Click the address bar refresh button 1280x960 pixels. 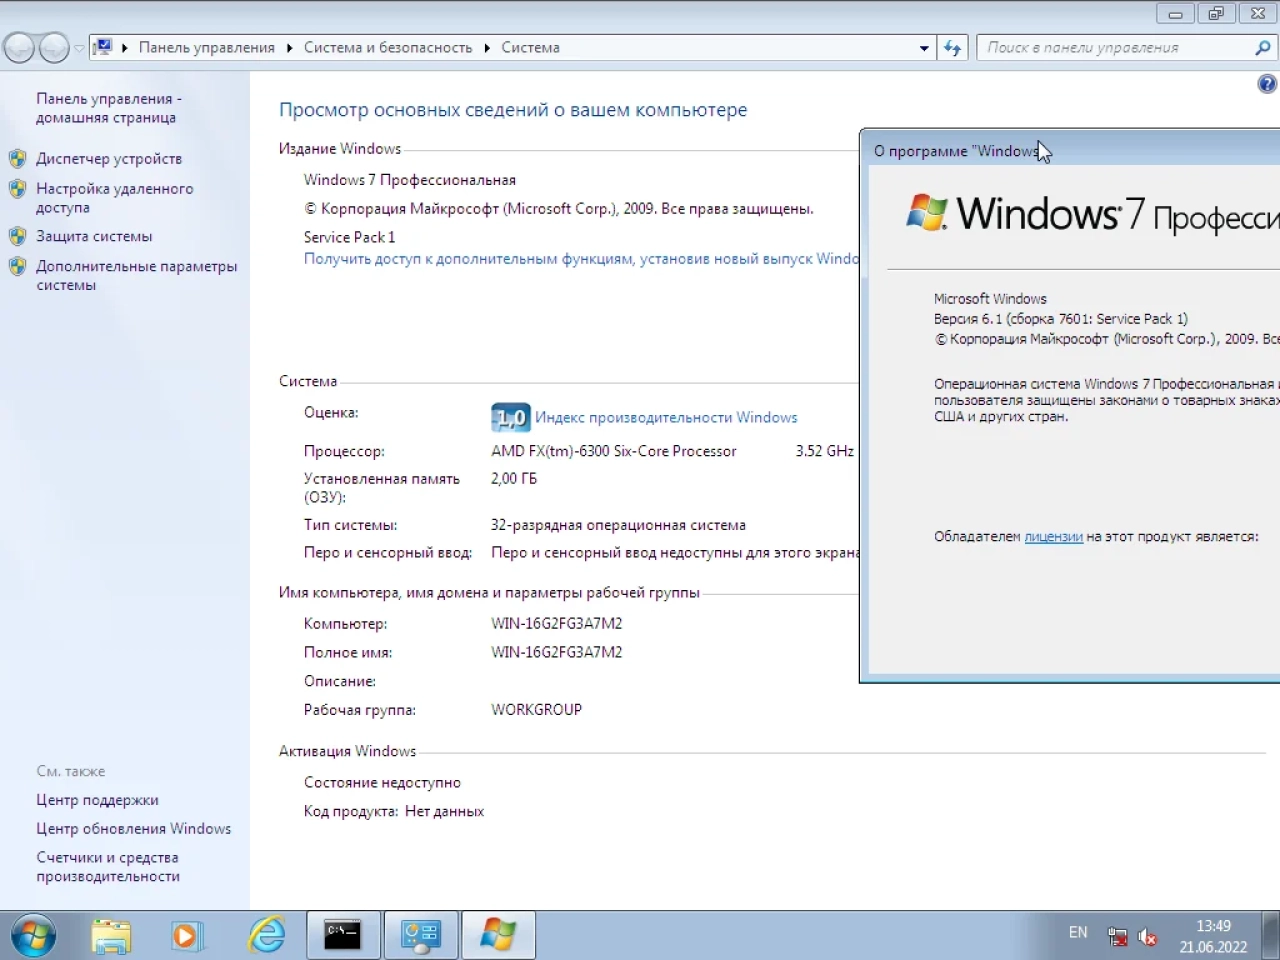(952, 48)
